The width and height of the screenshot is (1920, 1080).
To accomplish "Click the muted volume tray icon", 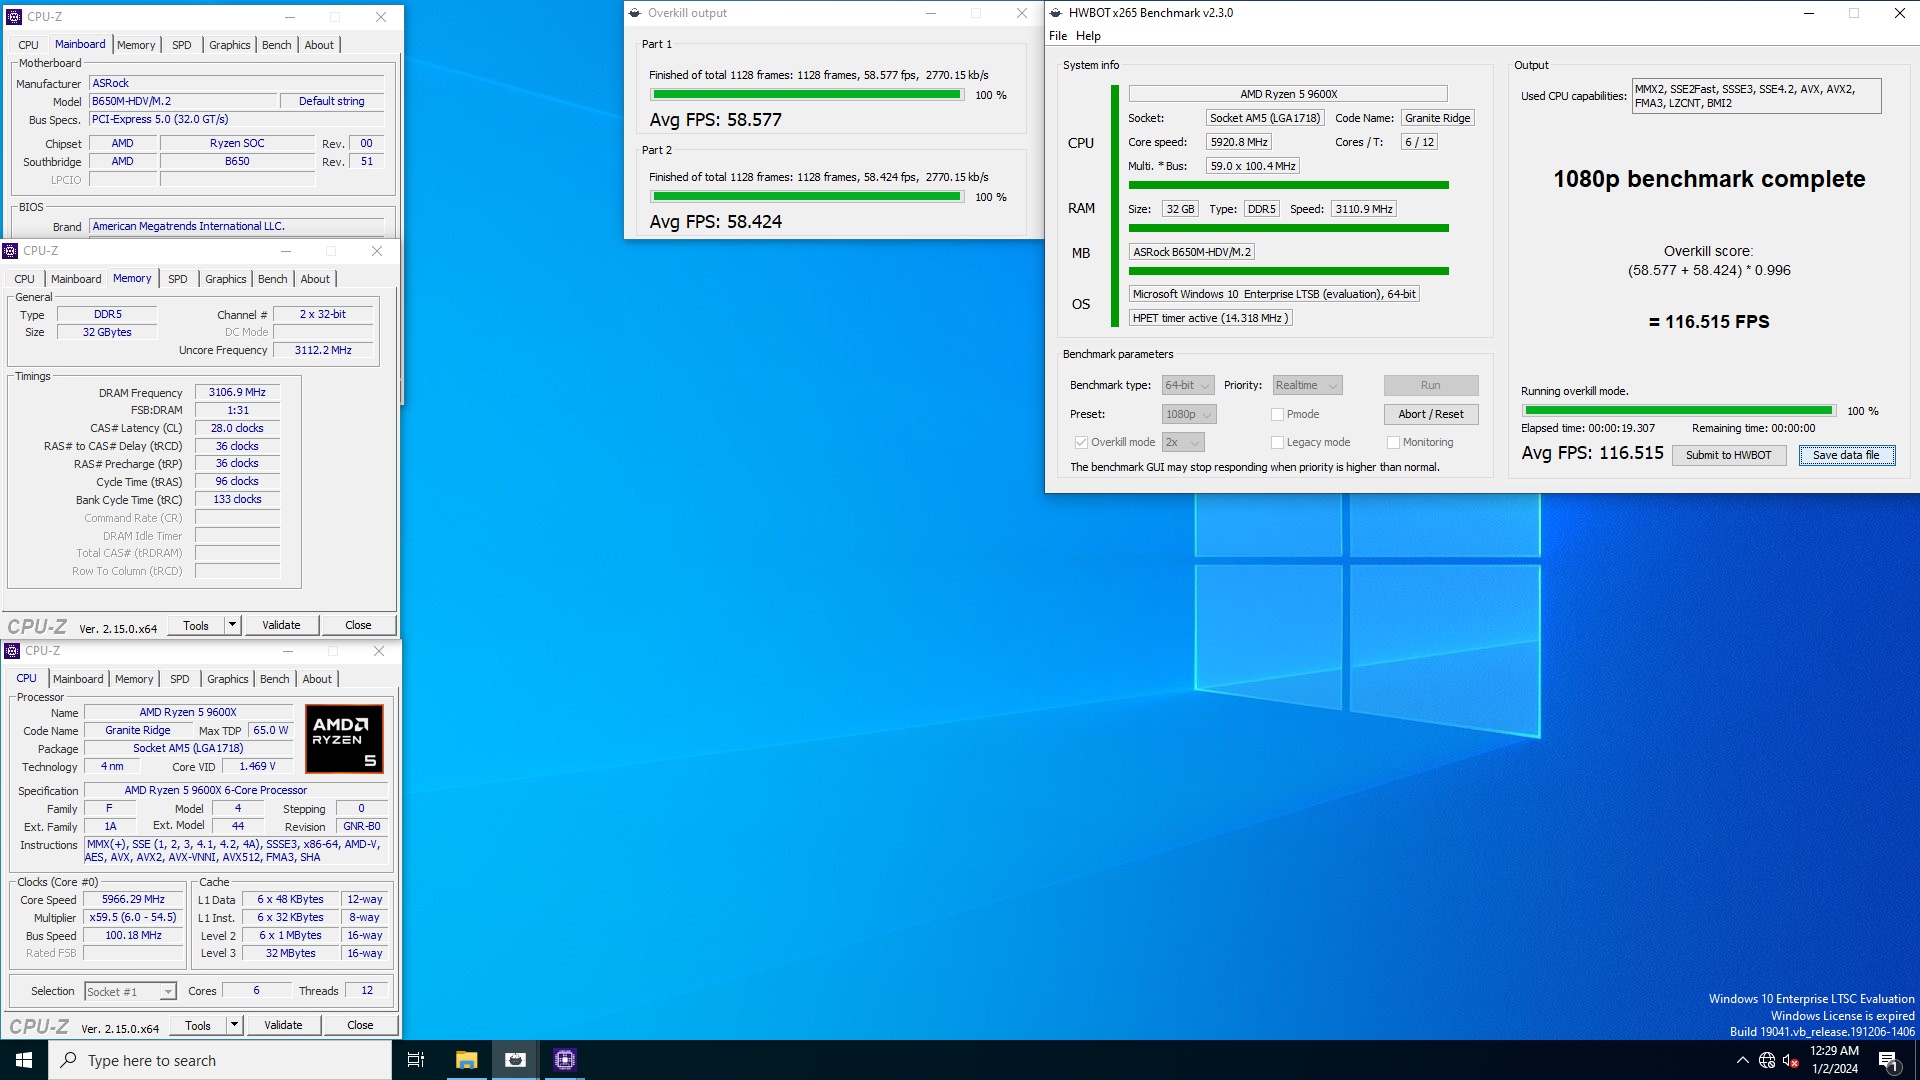I will click(1790, 1060).
